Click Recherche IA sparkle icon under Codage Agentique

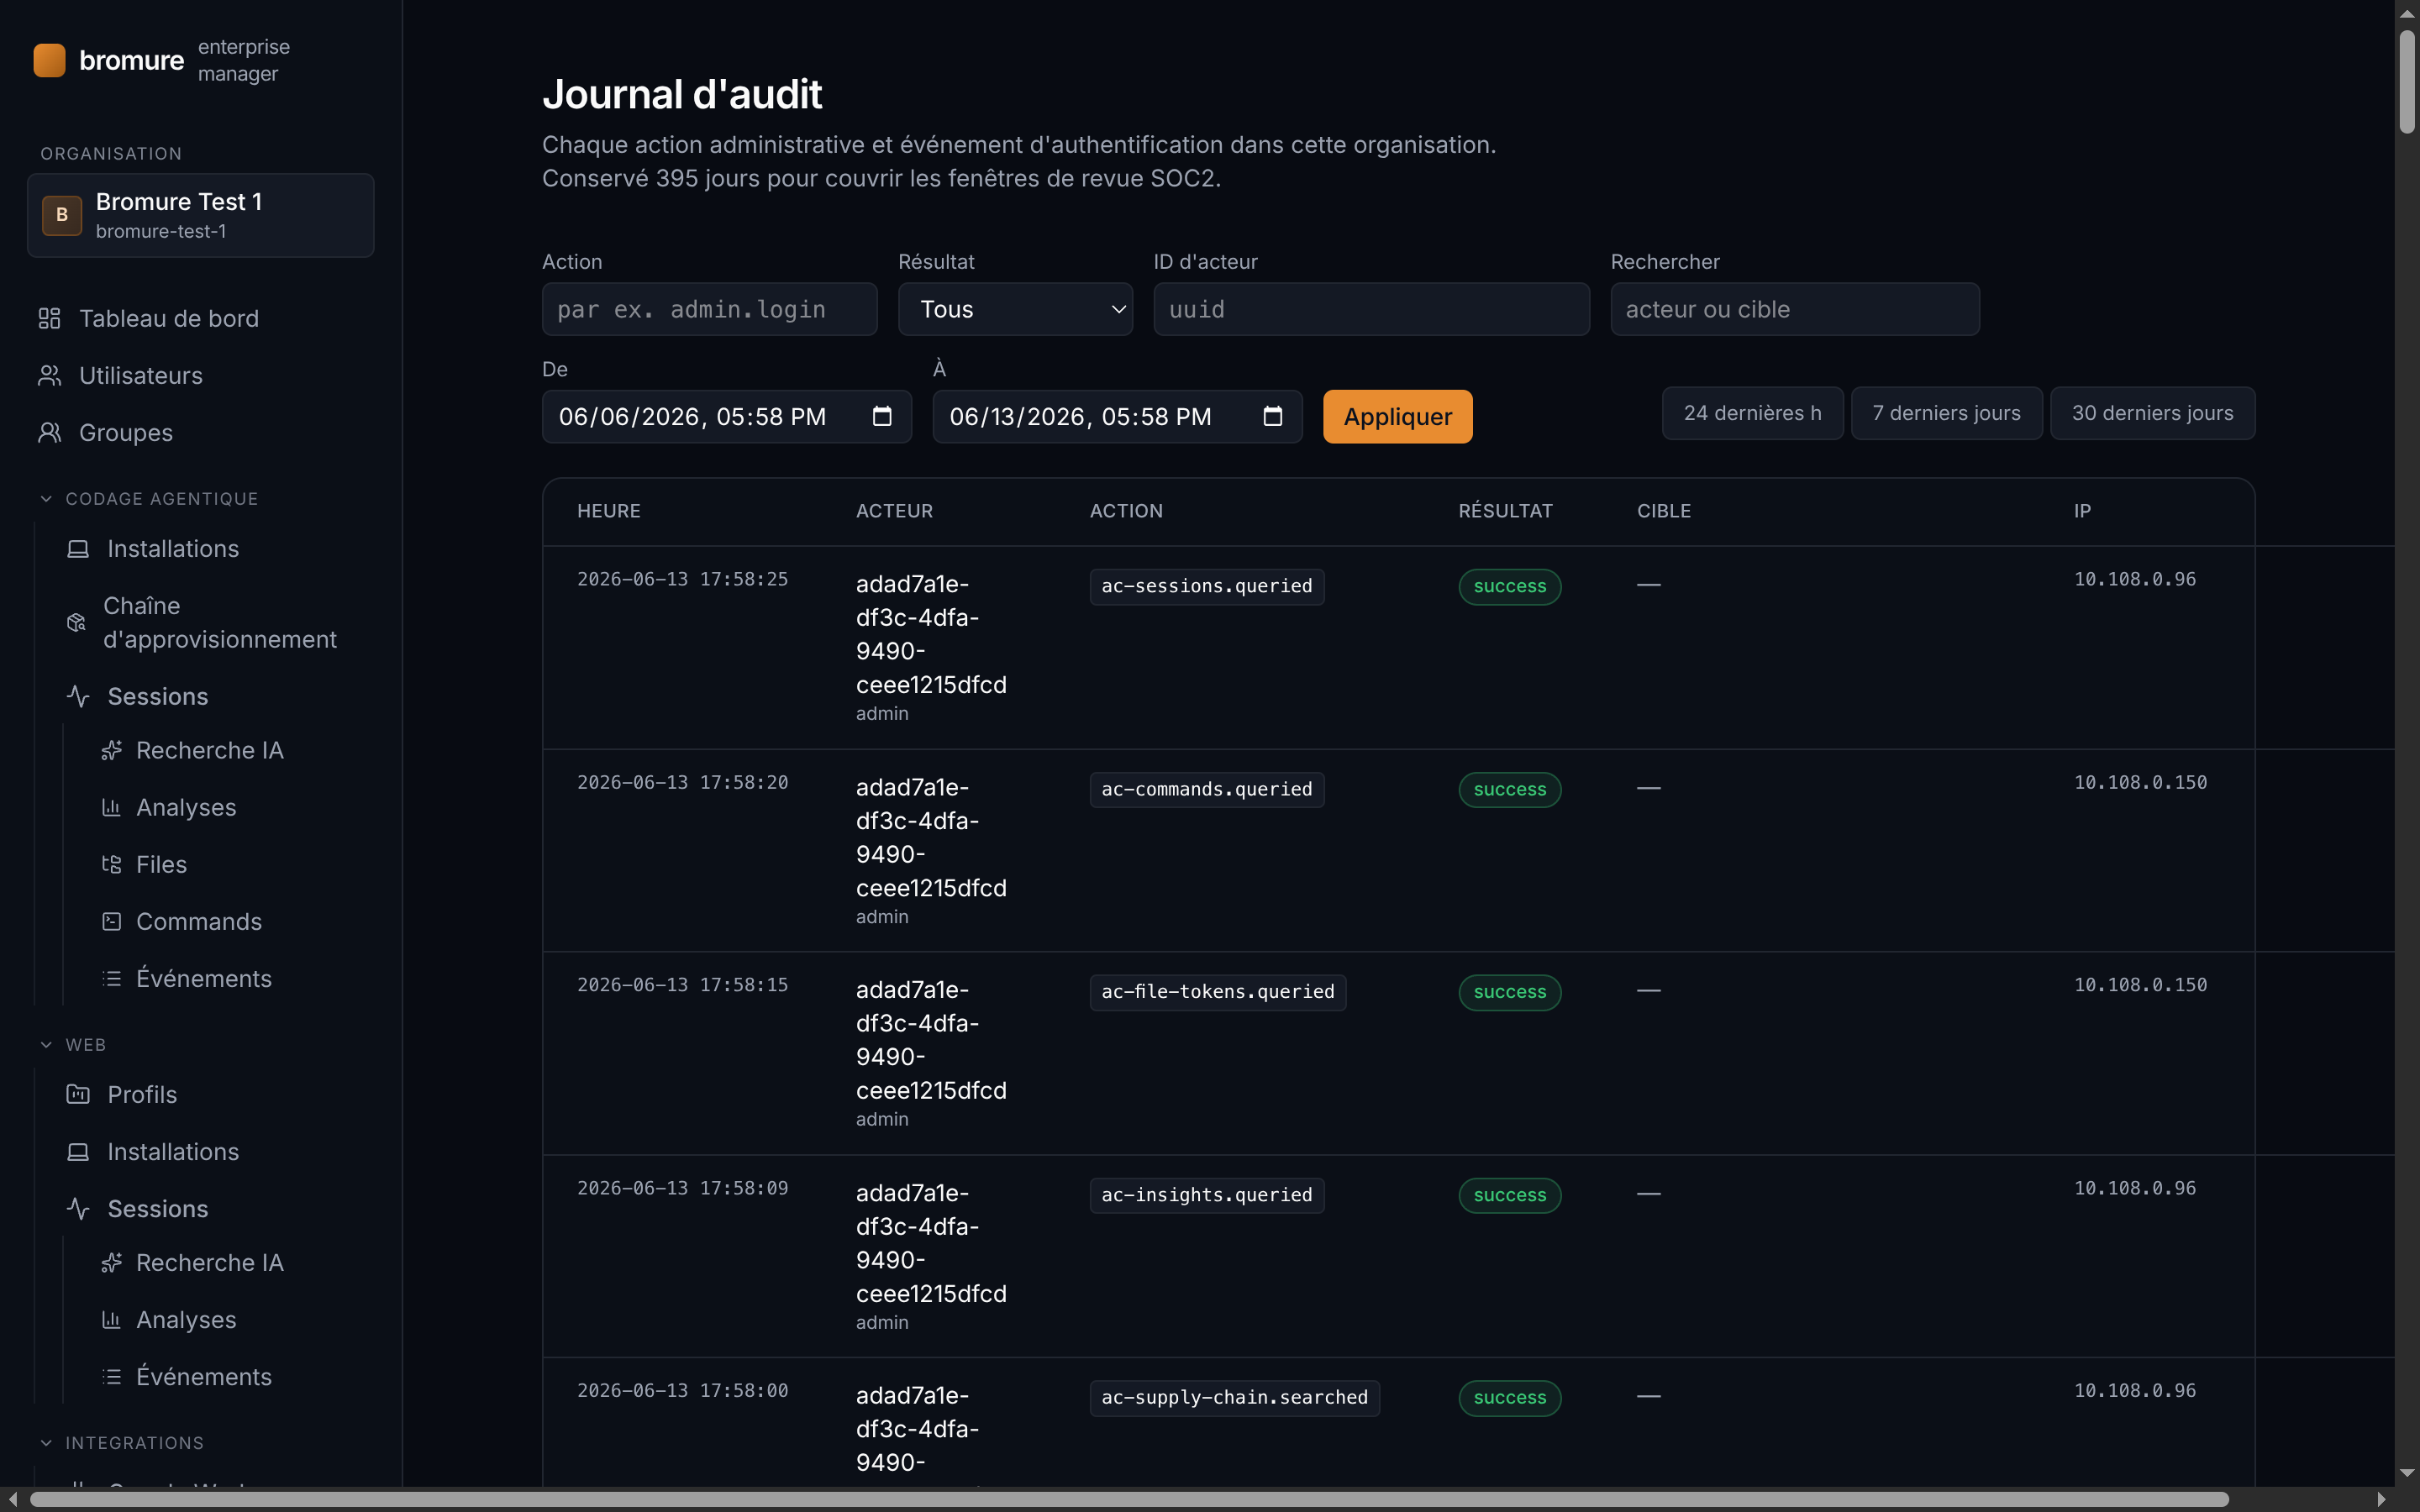click(x=111, y=750)
